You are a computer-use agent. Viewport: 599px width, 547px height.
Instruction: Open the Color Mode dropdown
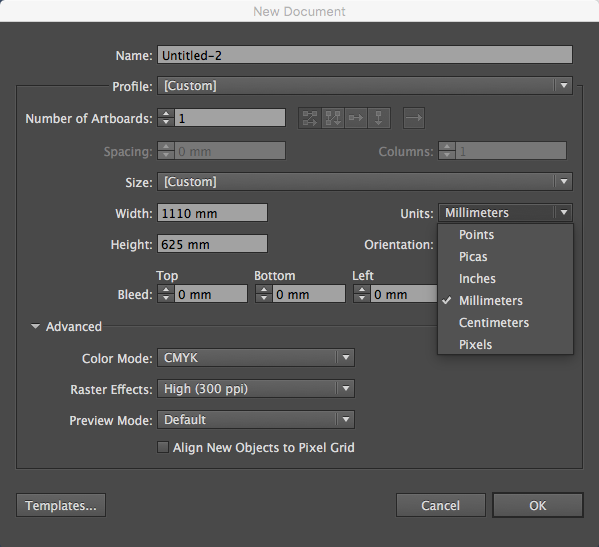(x=256, y=358)
